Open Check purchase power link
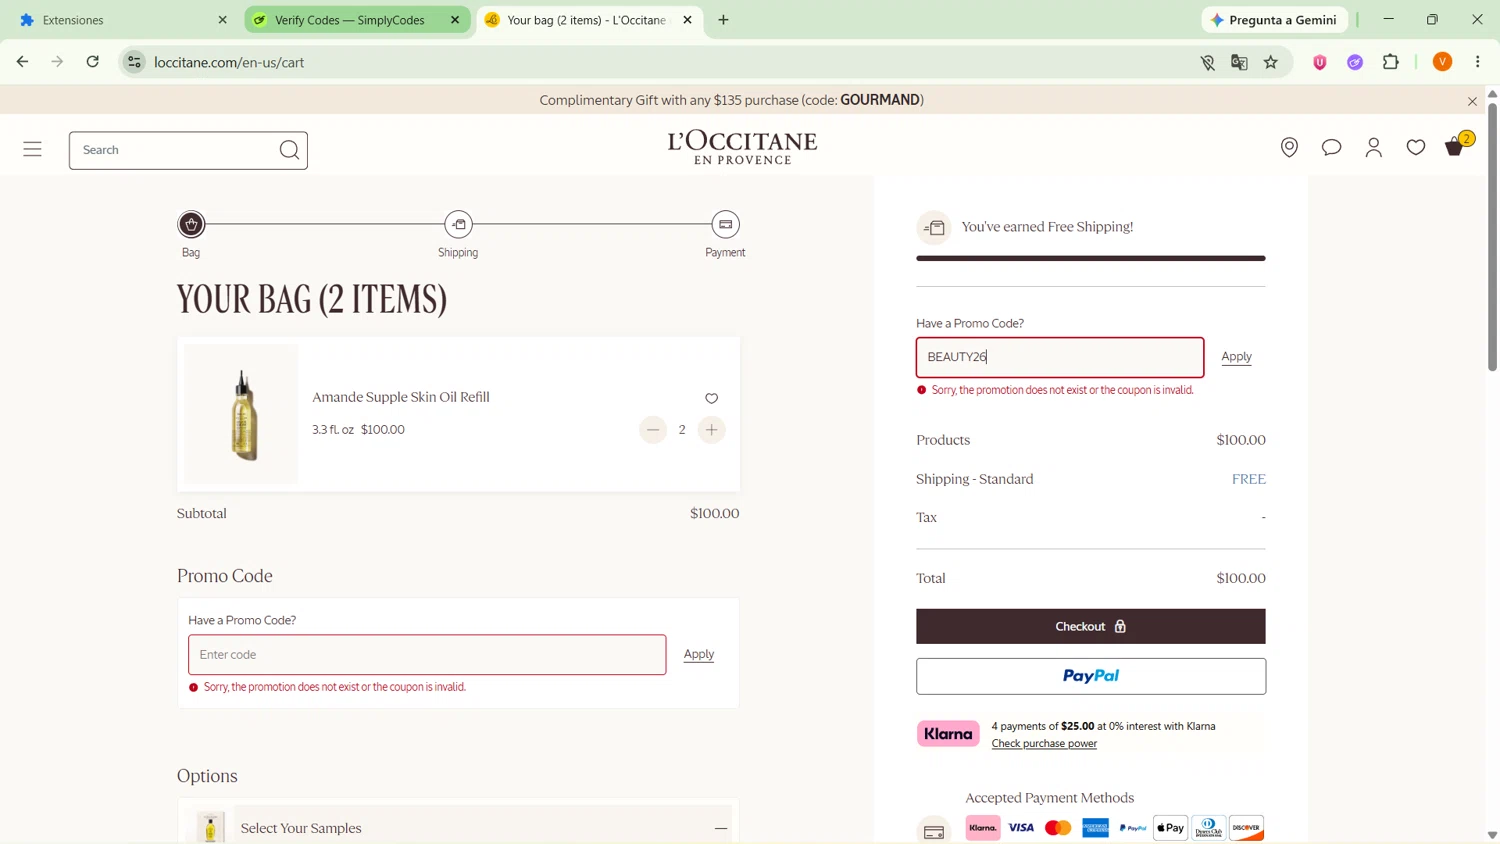The image size is (1500, 844). click(x=1044, y=744)
